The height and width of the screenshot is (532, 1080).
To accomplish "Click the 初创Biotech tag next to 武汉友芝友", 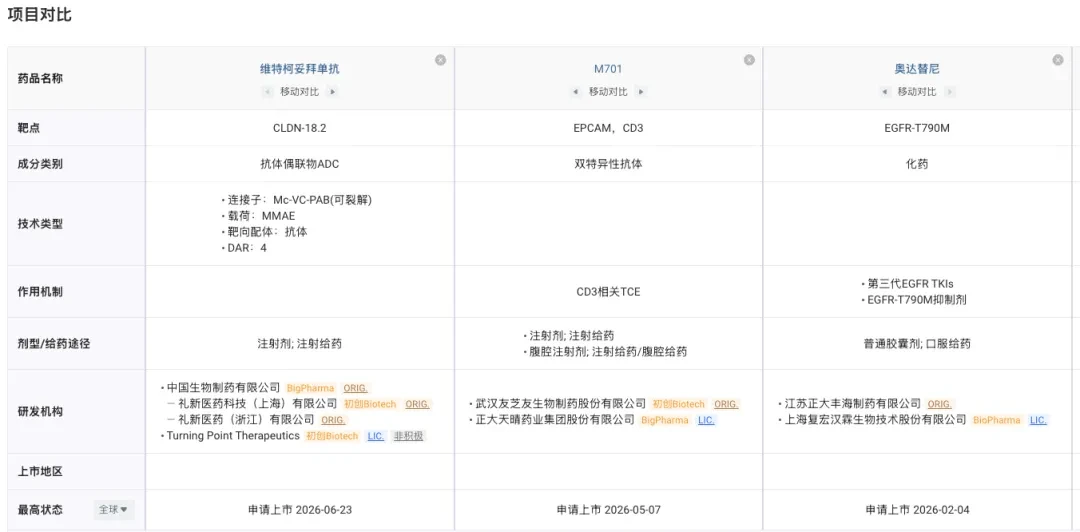I will click(x=678, y=405).
